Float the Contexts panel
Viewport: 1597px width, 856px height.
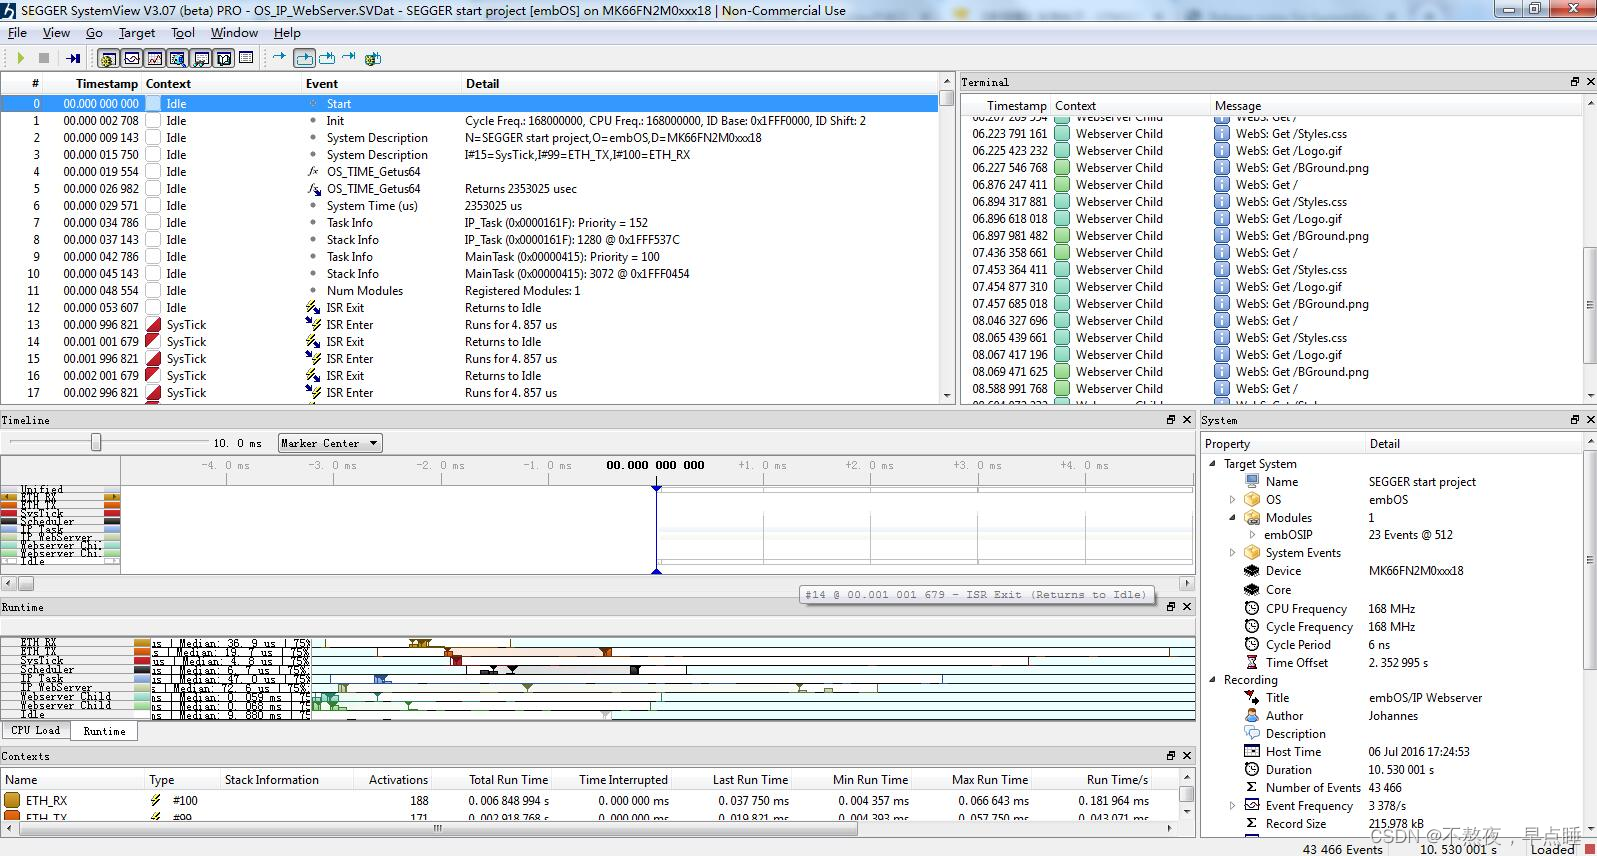pyautogui.click(x=1171, y=756)
